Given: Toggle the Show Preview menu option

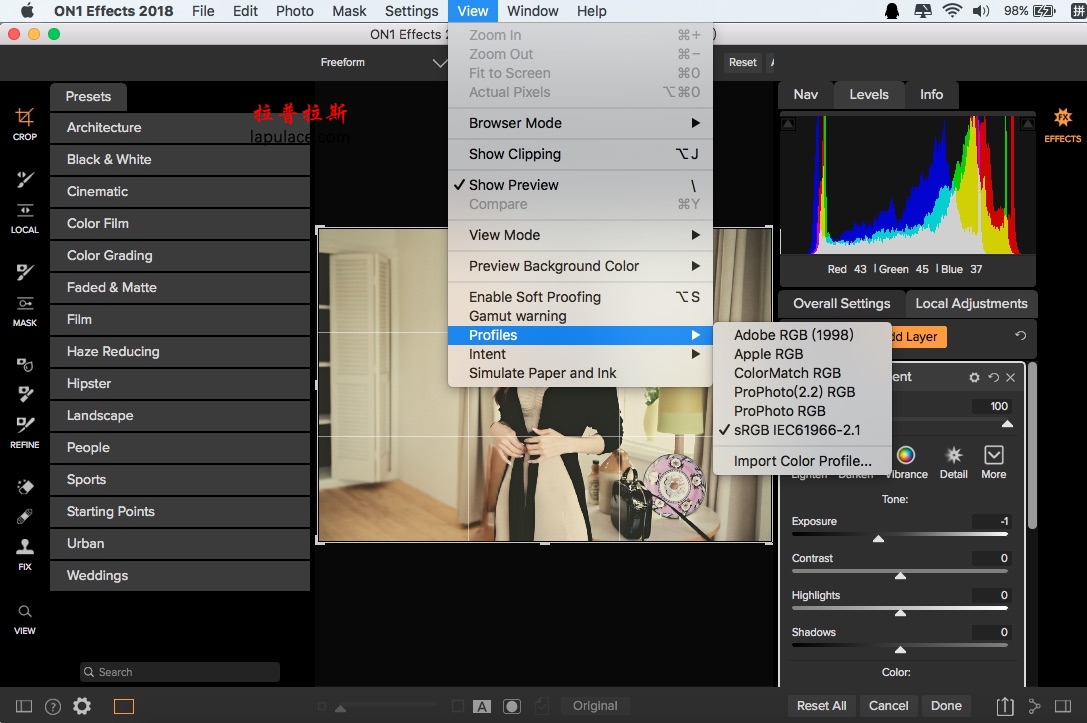Looking at the screenshot, I should 580,185.
